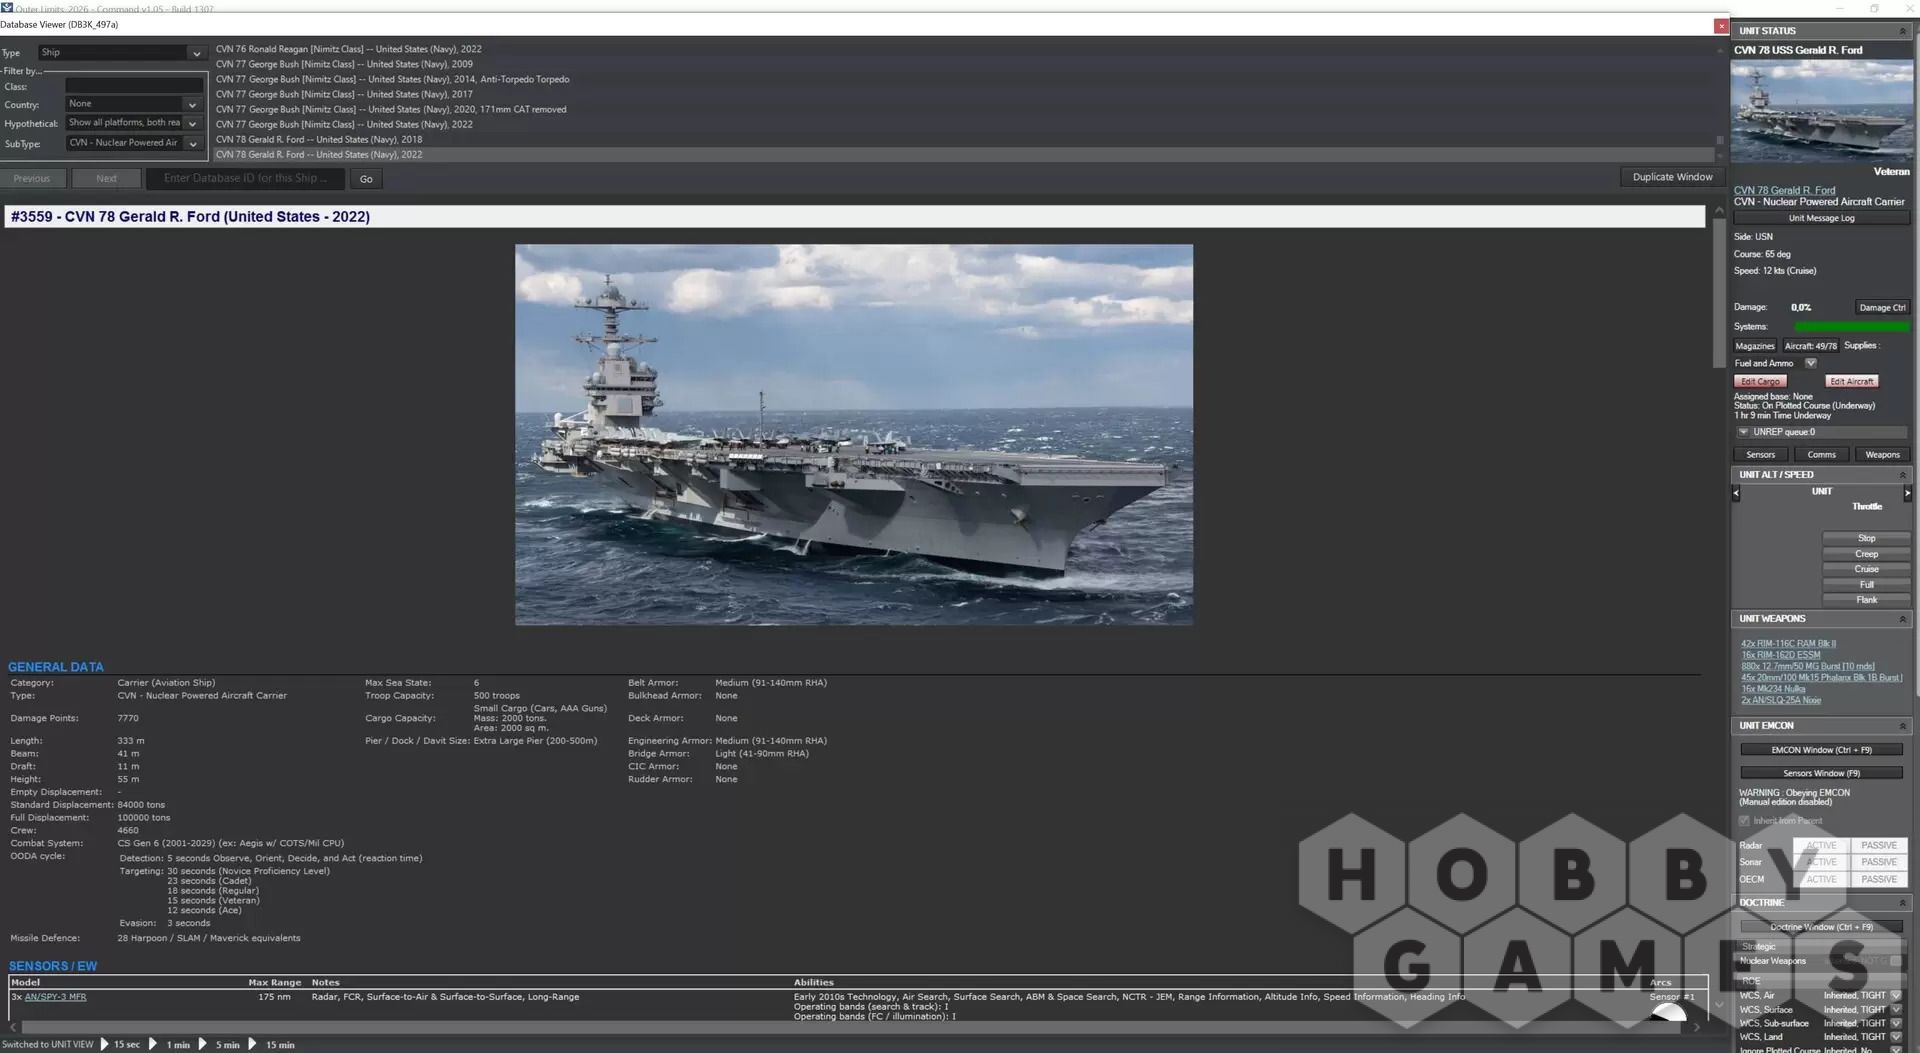Close the Database Viewer window
The height and width of the screenshot is (1053, 1920).
pyautogui.click(x=1721, y=26)
